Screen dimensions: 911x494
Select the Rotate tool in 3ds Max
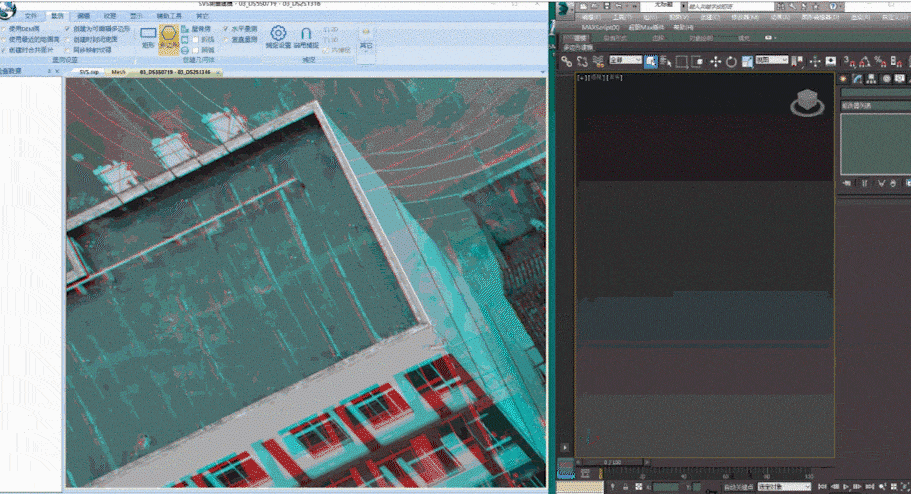click(732, 62)
